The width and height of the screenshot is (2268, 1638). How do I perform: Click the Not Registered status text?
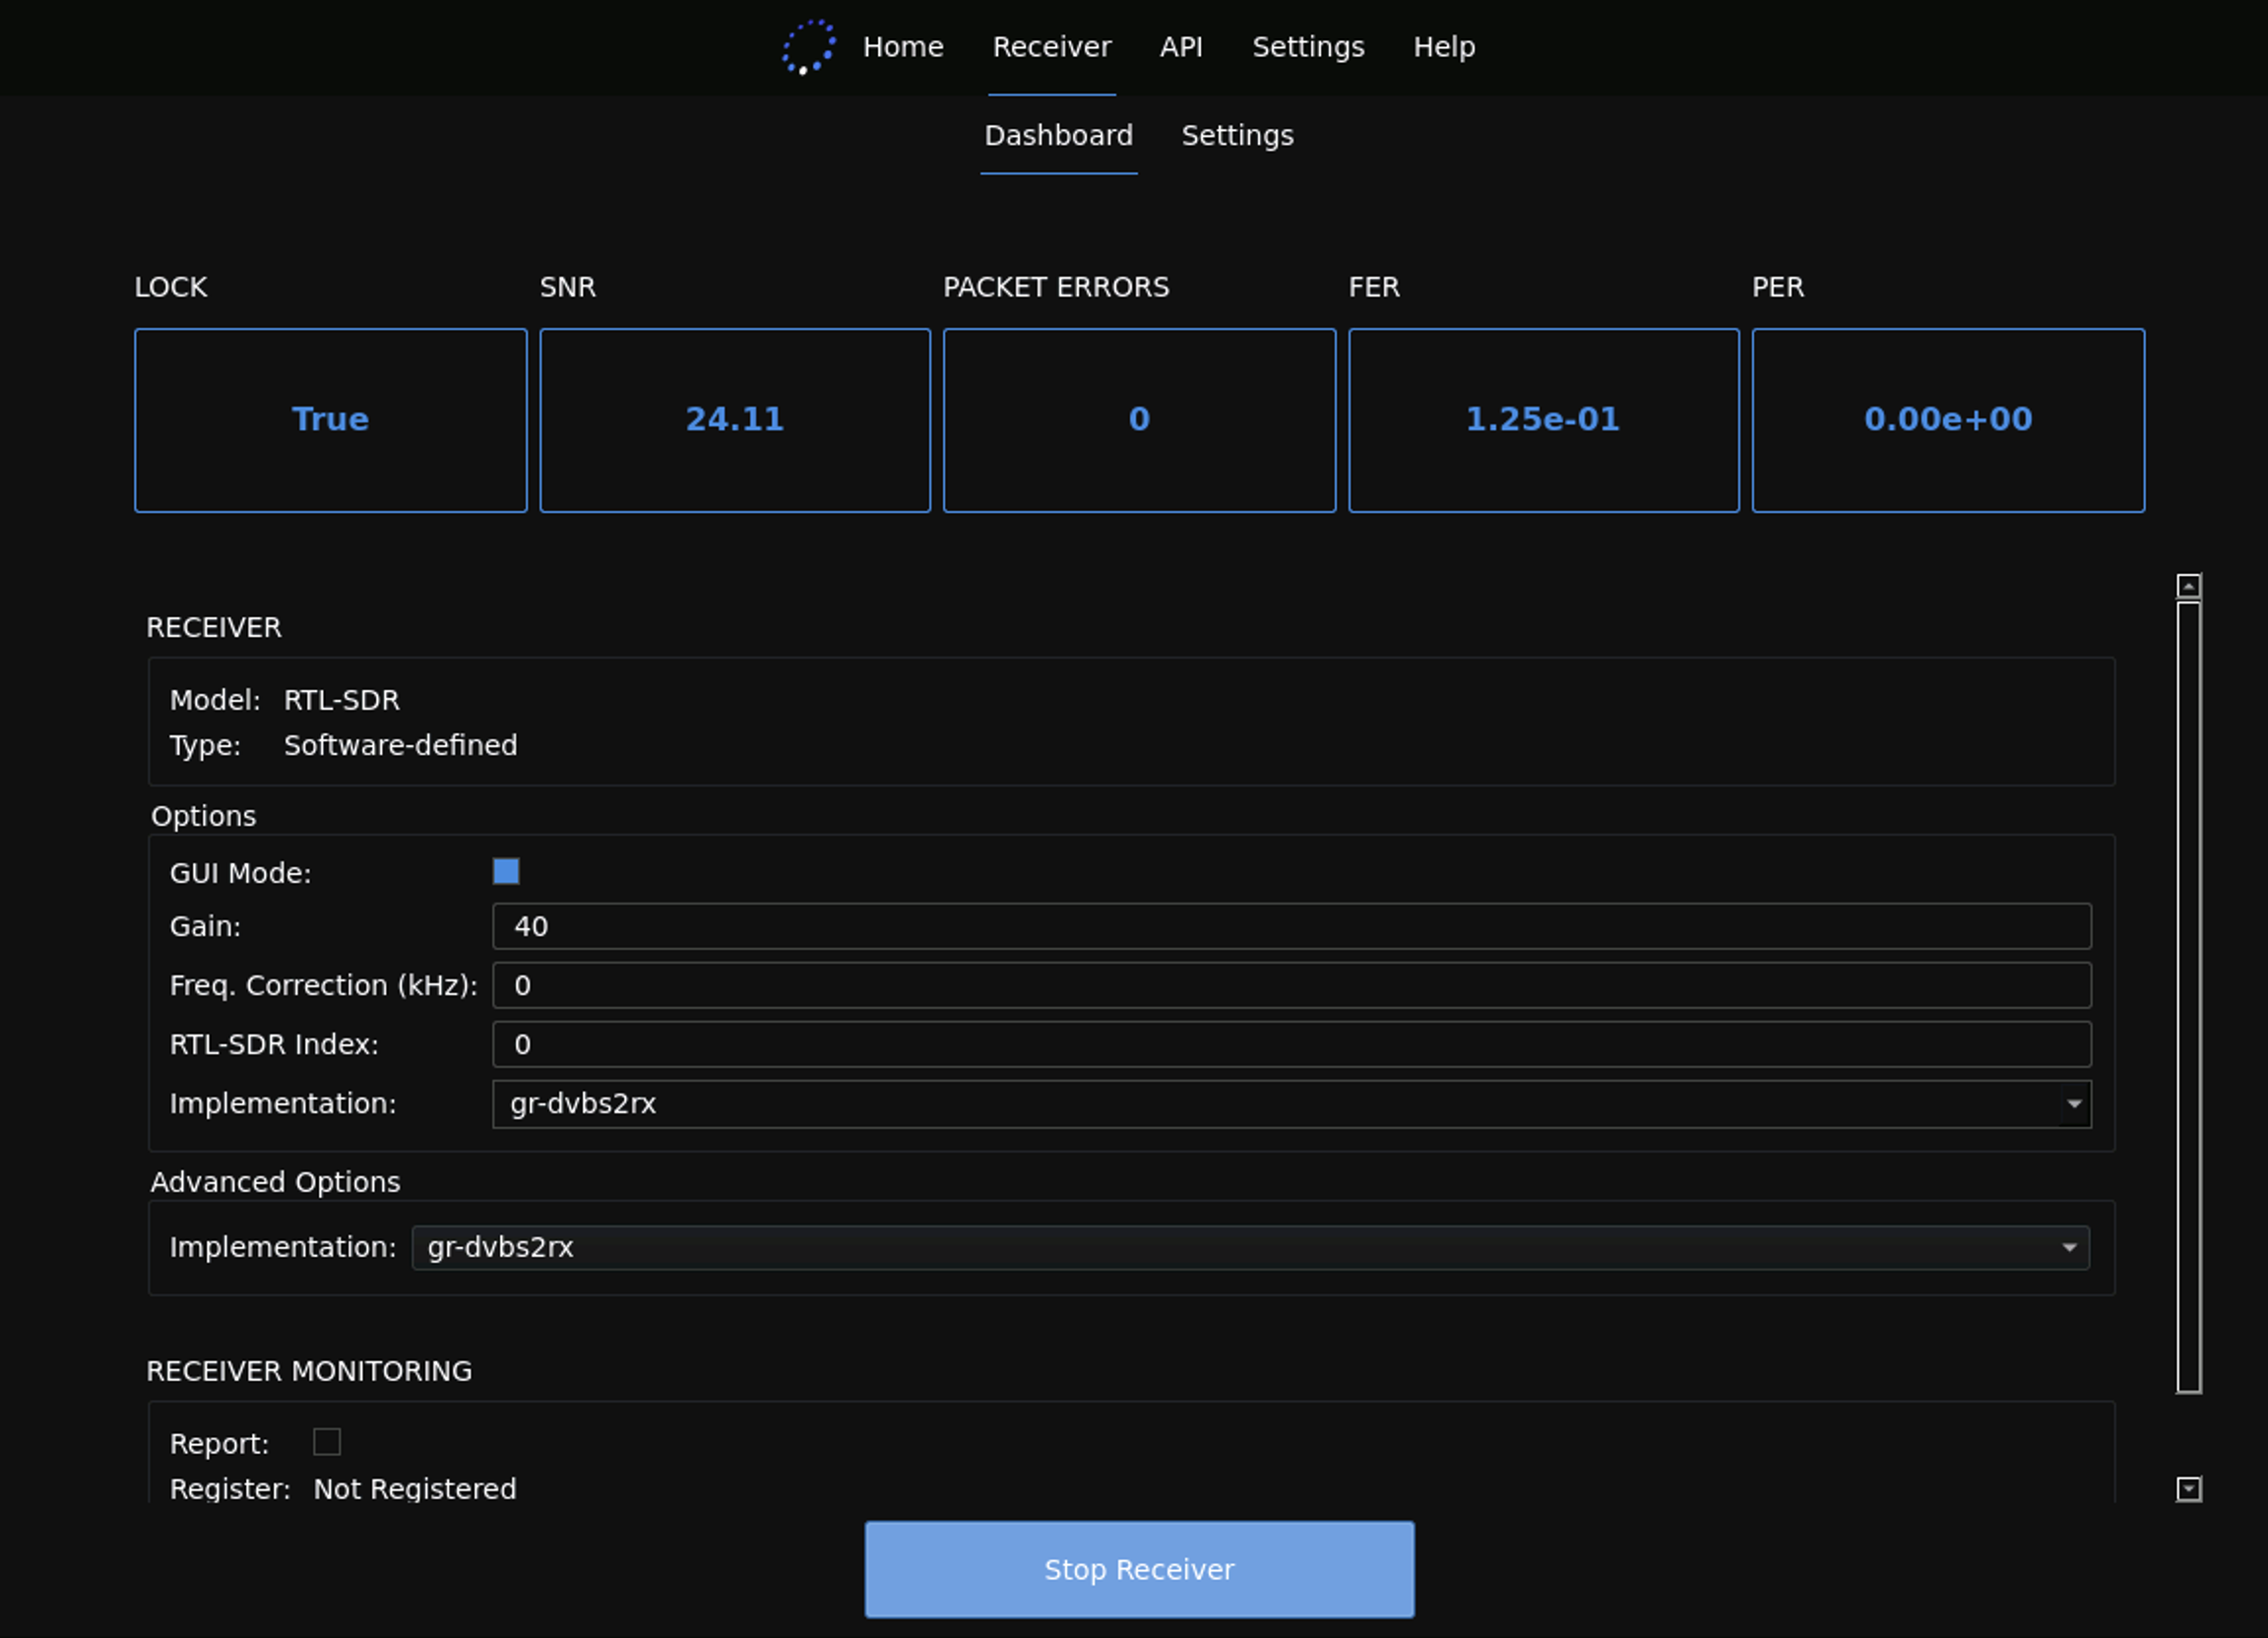(x=415, y=1489)
